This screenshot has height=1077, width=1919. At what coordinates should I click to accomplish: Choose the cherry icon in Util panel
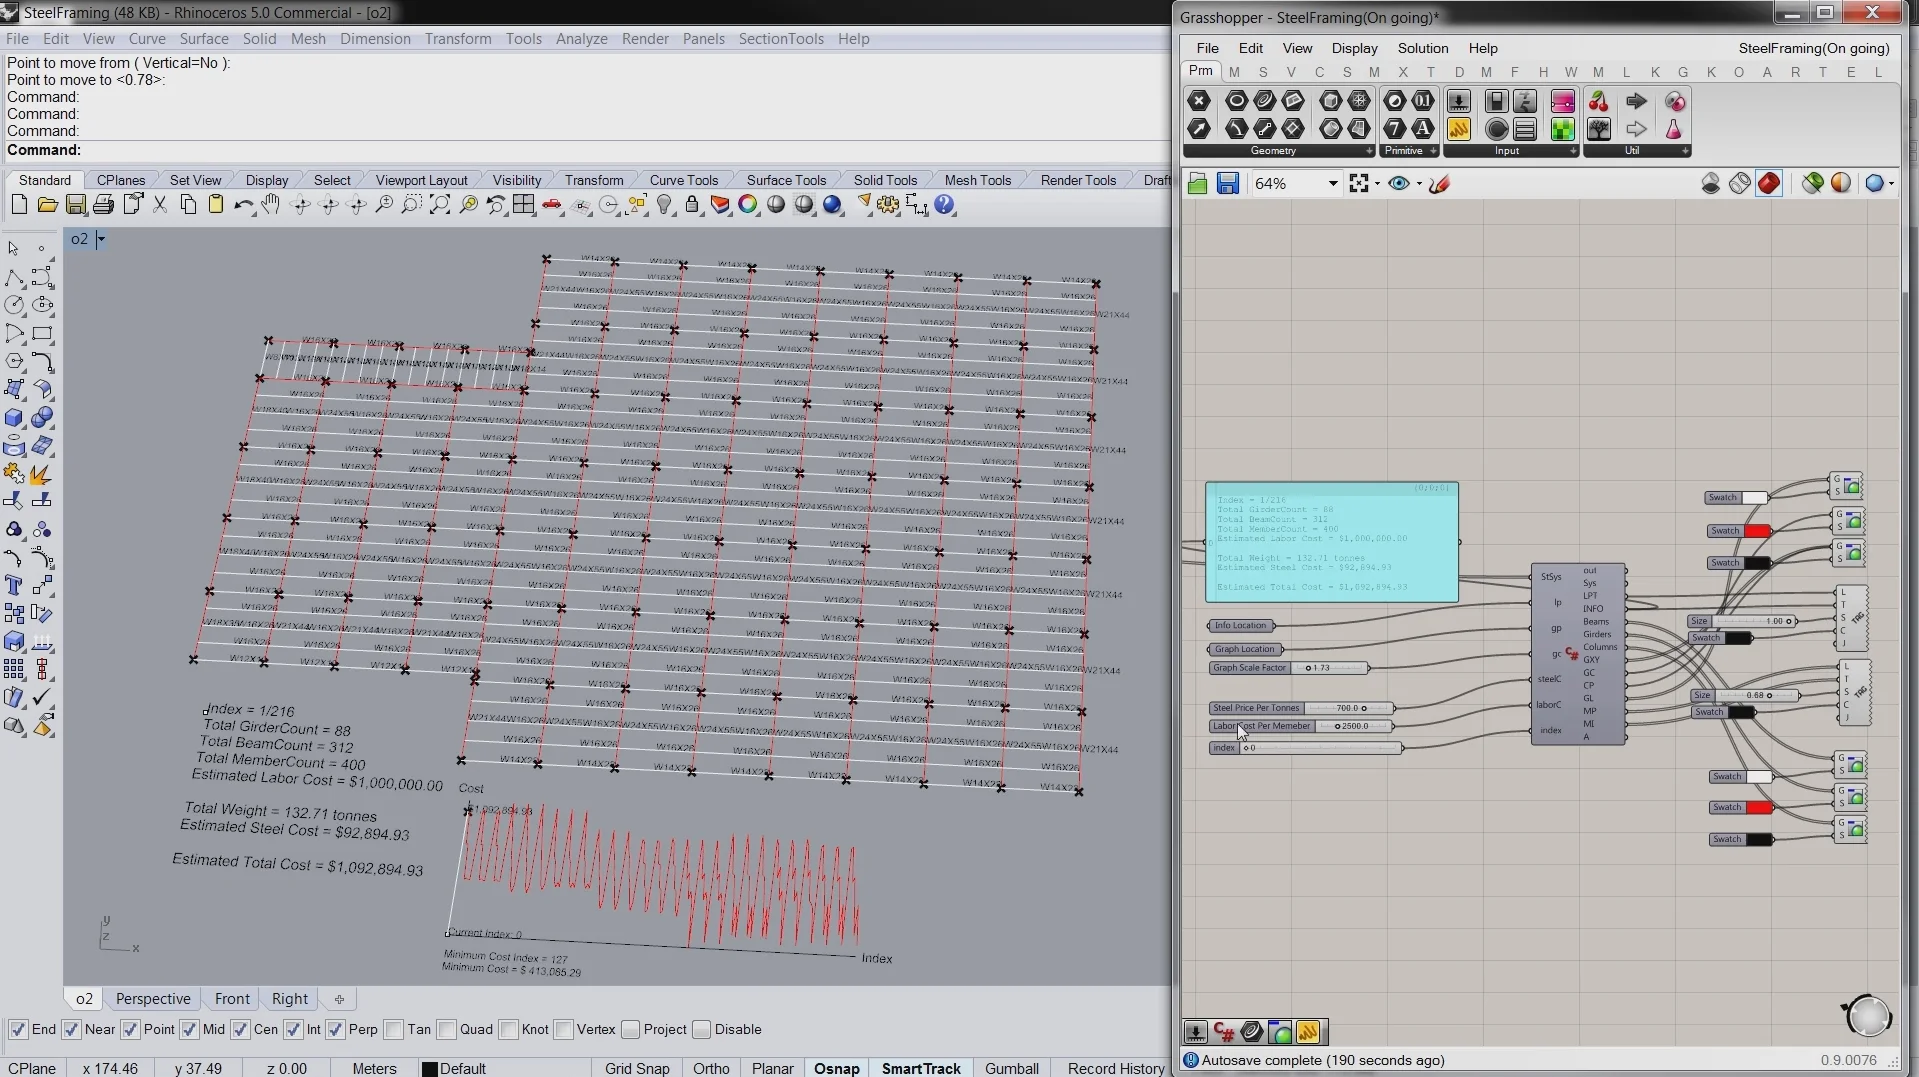click(1599, 101)
